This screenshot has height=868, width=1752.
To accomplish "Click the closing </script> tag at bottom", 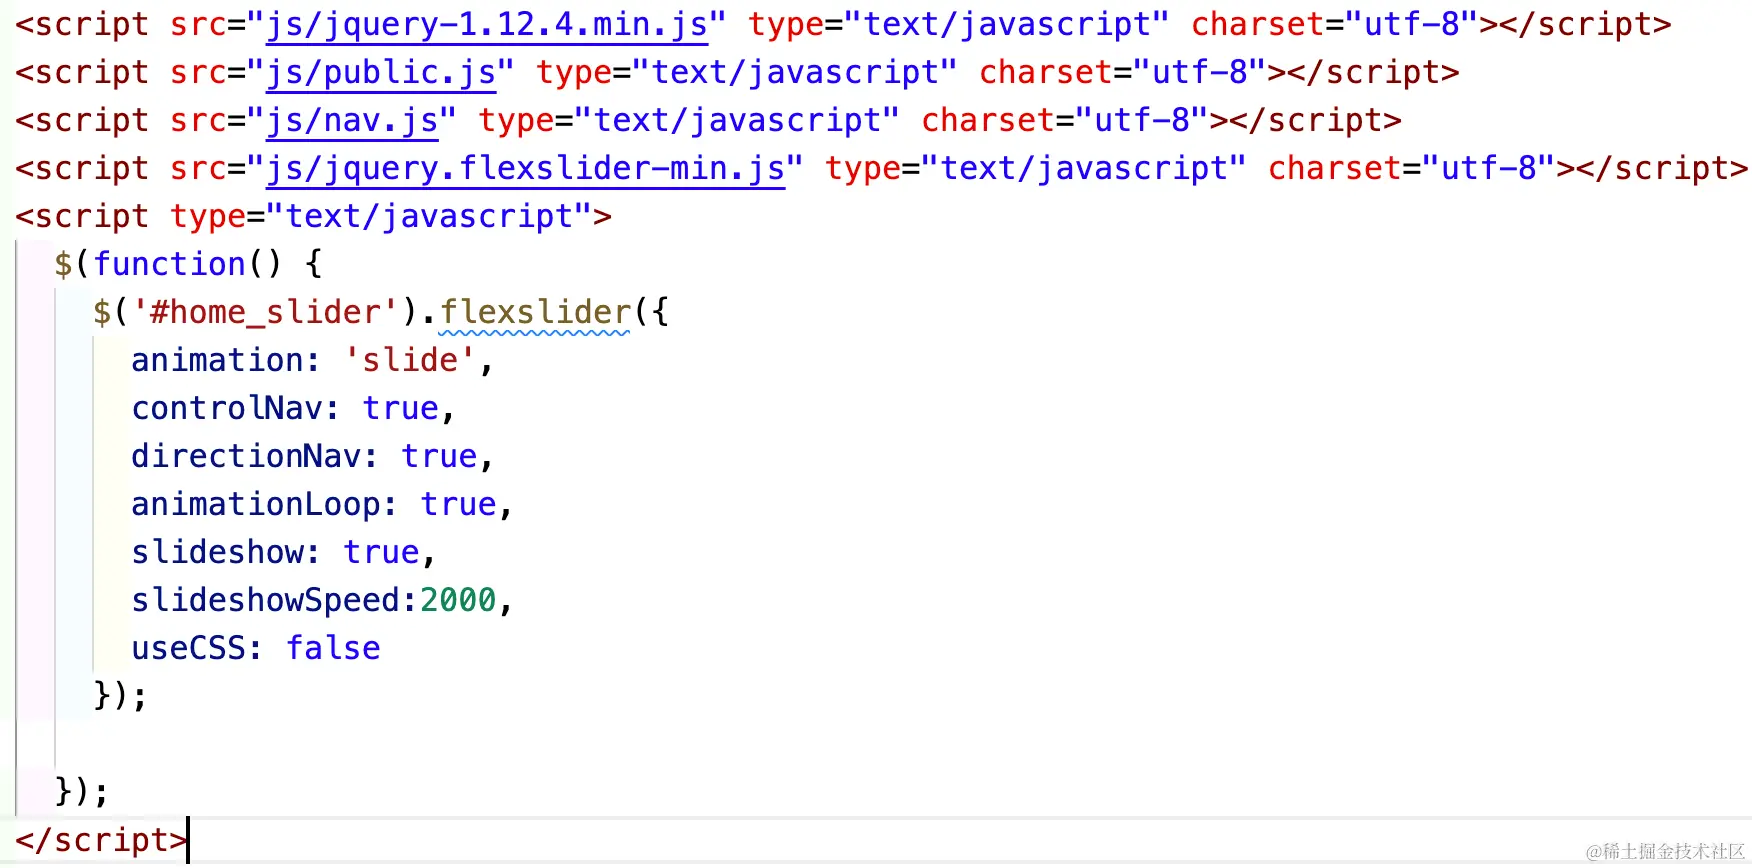I will tap(101, 840).
